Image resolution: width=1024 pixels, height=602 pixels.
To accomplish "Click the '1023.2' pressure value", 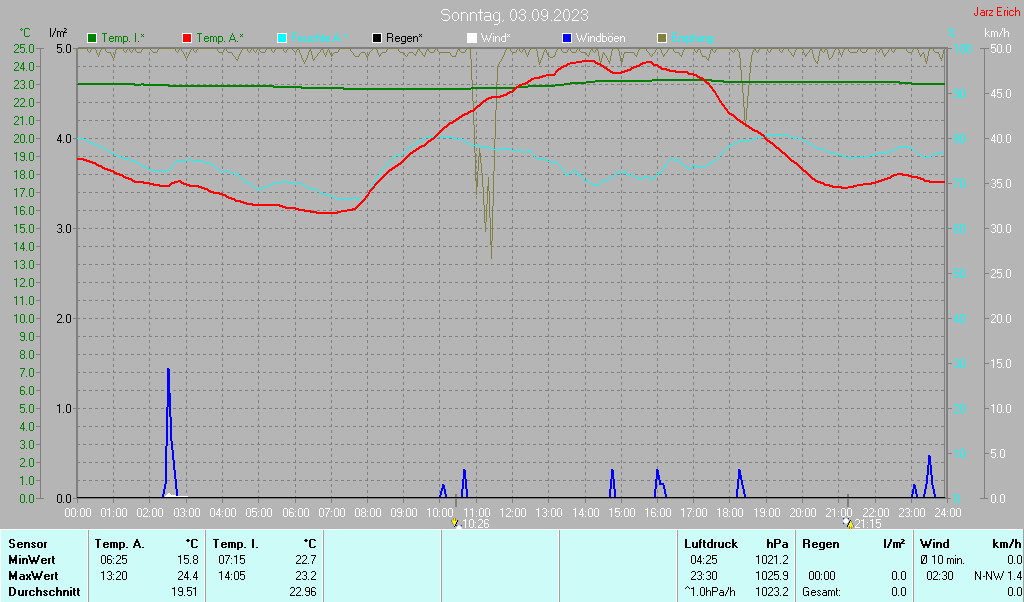I will (x=772, y=592).
